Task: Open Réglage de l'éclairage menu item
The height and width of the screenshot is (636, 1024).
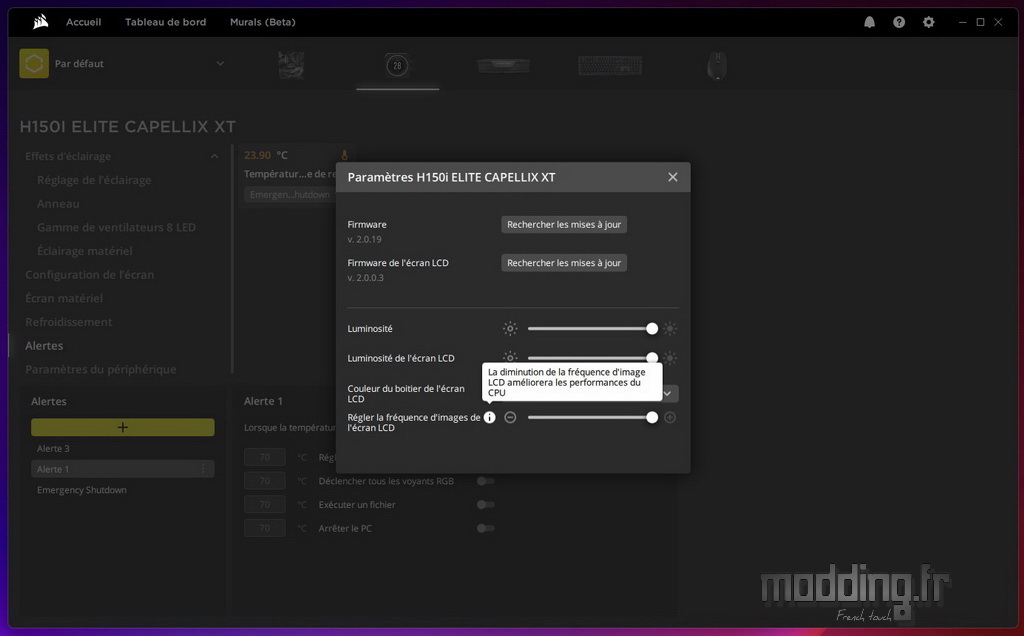Action: point(94,180)
